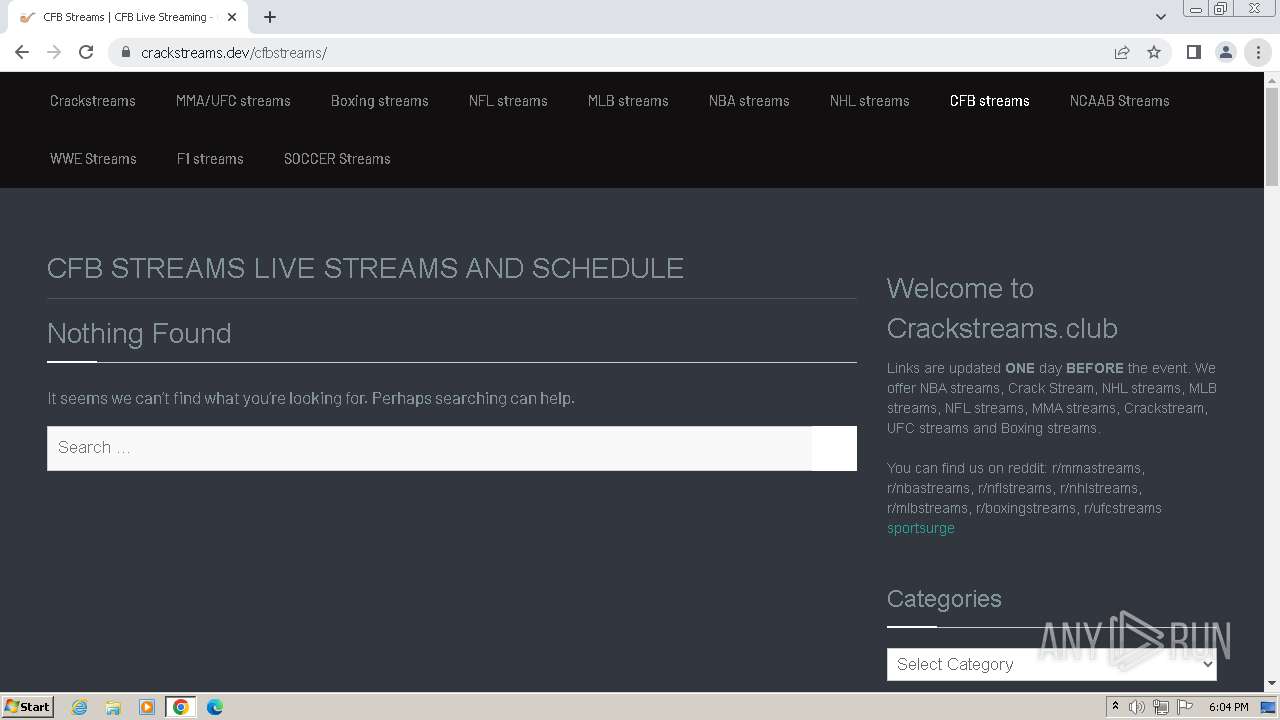Click the page vertical scrollbar thumb

pyautogui.click(x=1272, y=137)
